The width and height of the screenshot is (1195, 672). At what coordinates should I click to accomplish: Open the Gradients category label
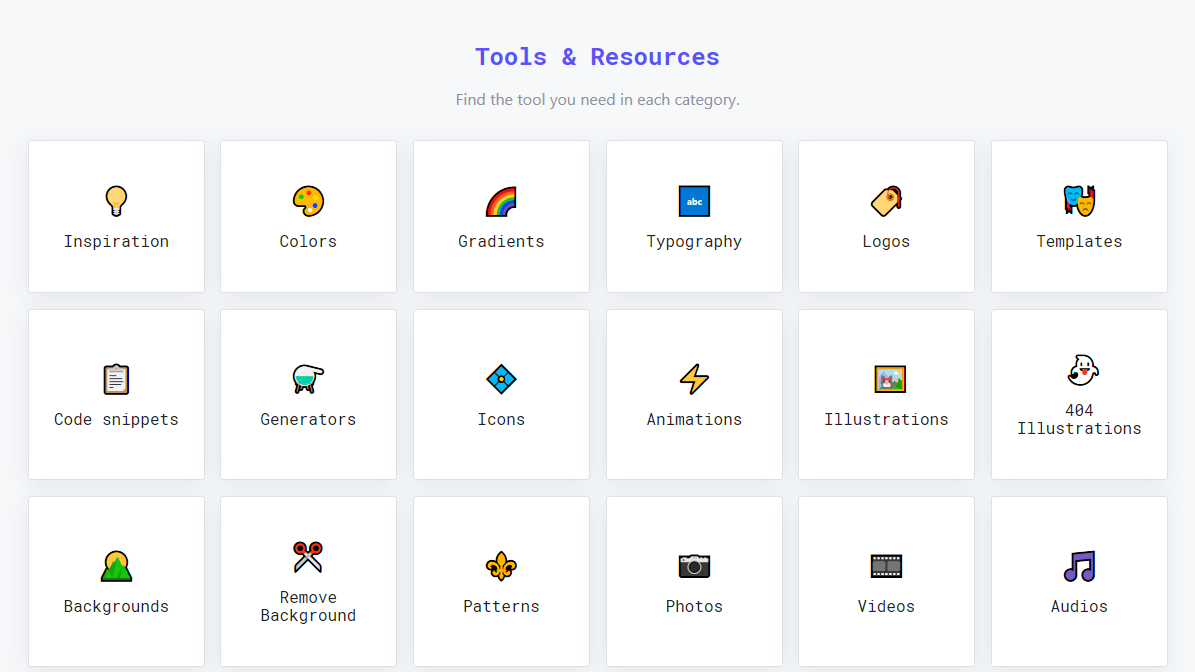click(x=501, y=242)
